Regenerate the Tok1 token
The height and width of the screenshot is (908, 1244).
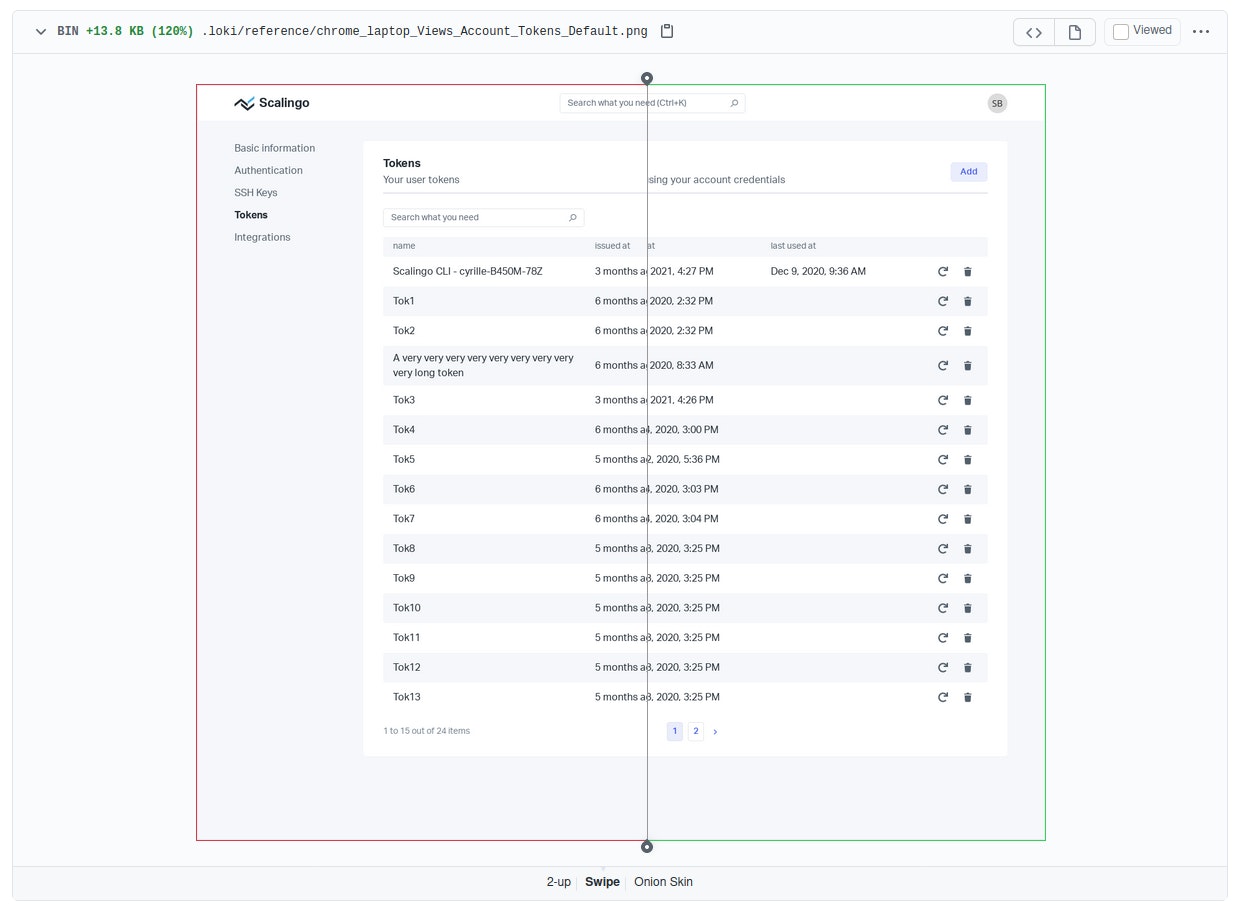(941, 301)
